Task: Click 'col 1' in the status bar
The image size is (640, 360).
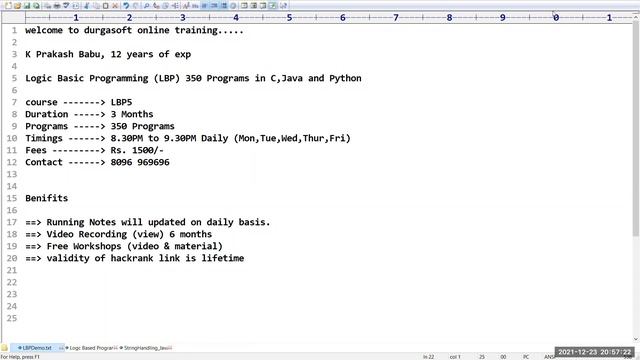Action: [455, 357]
